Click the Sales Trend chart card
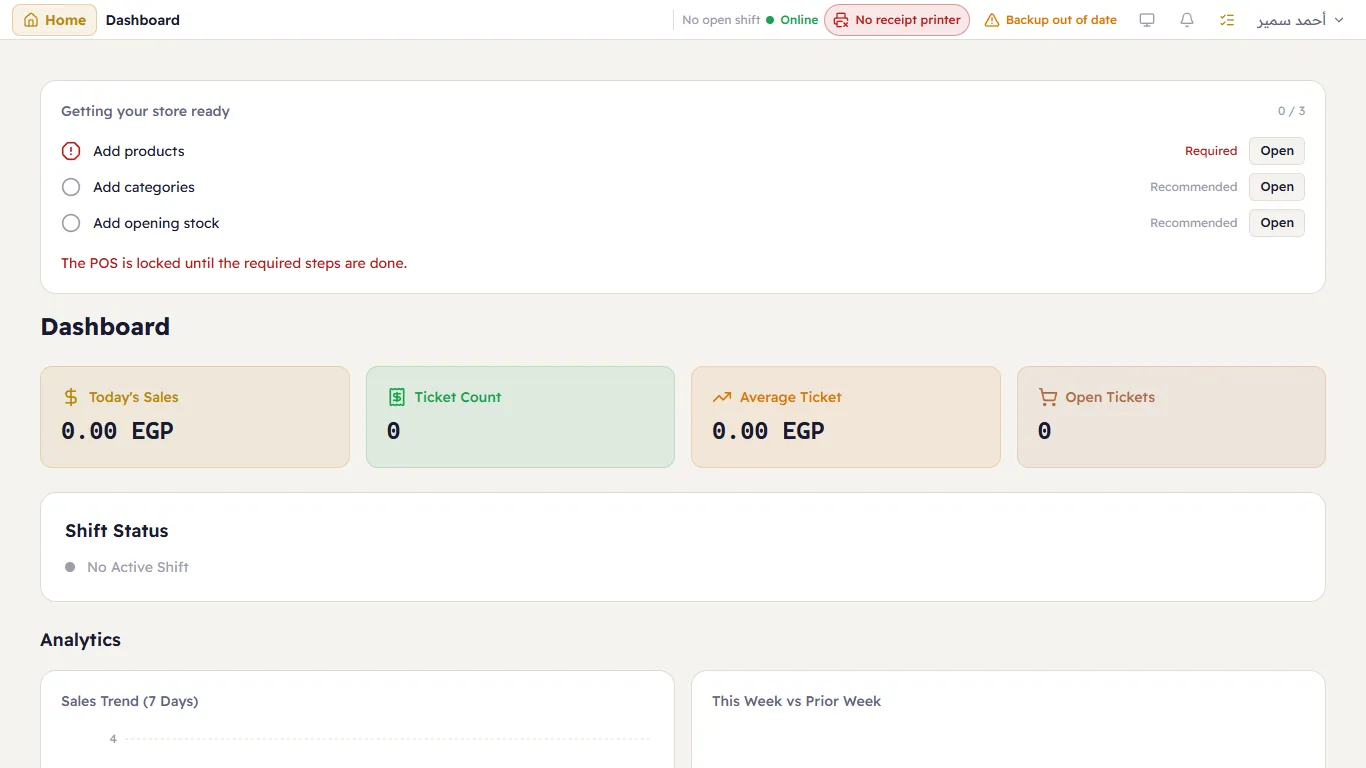Image resolution: width=1366 pixels, height=768 pixels. pos(357,719)
